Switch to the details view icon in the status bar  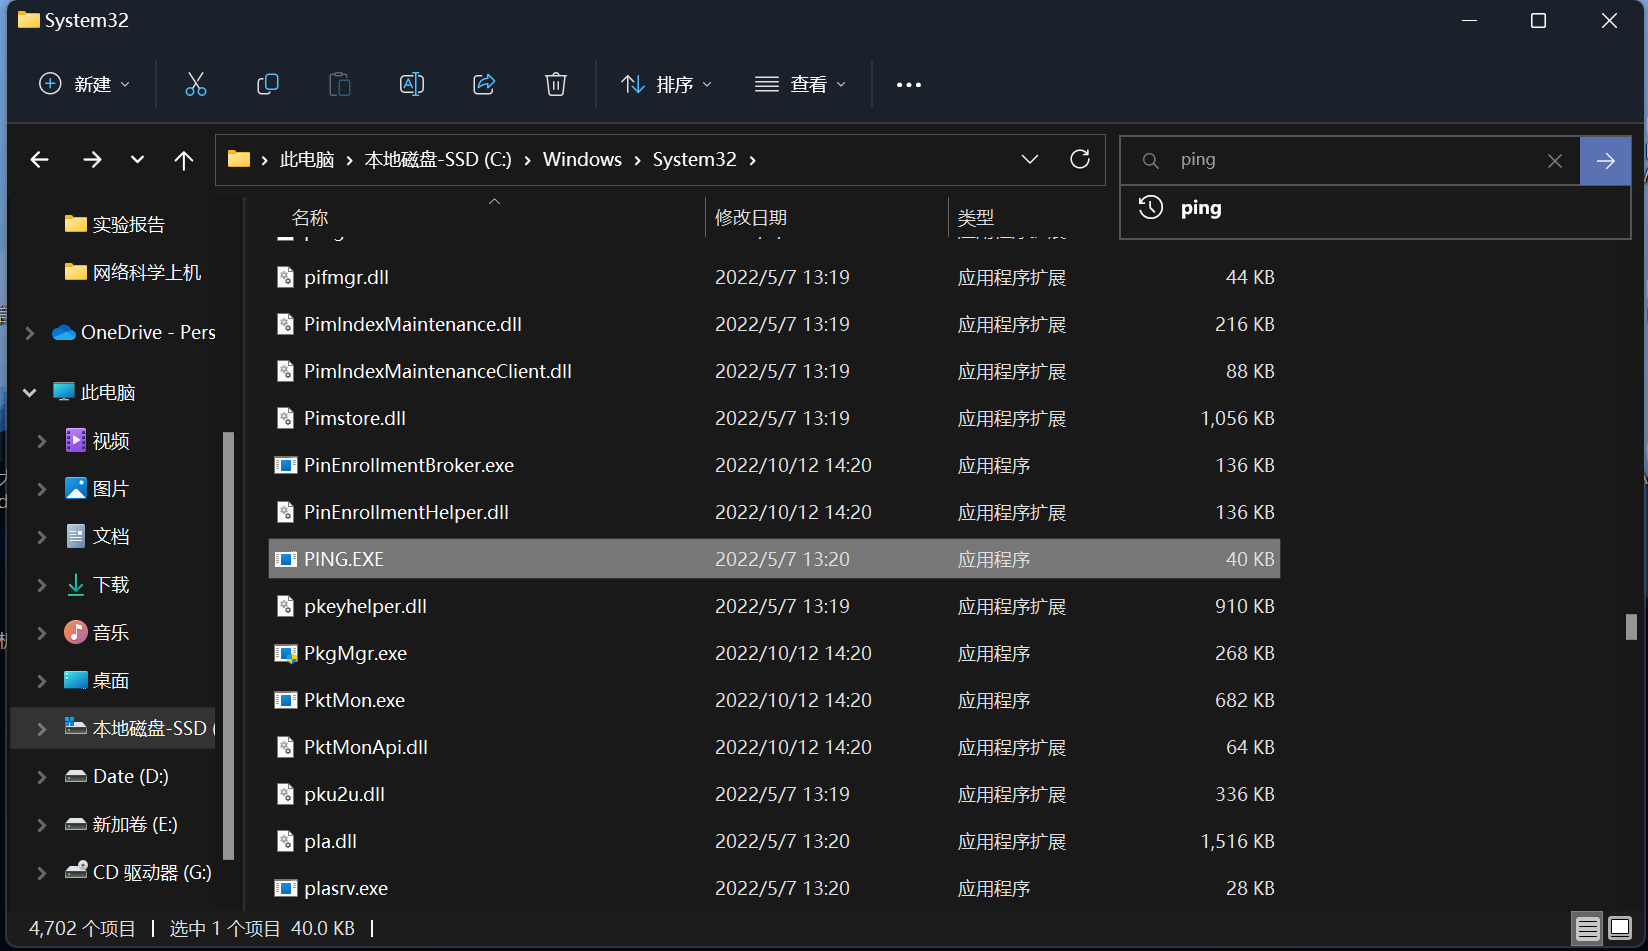coord(1587,928)
